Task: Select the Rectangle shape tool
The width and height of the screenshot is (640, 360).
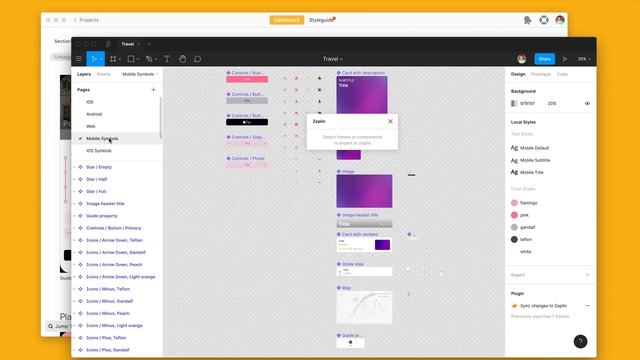Action: pos(131,59)
